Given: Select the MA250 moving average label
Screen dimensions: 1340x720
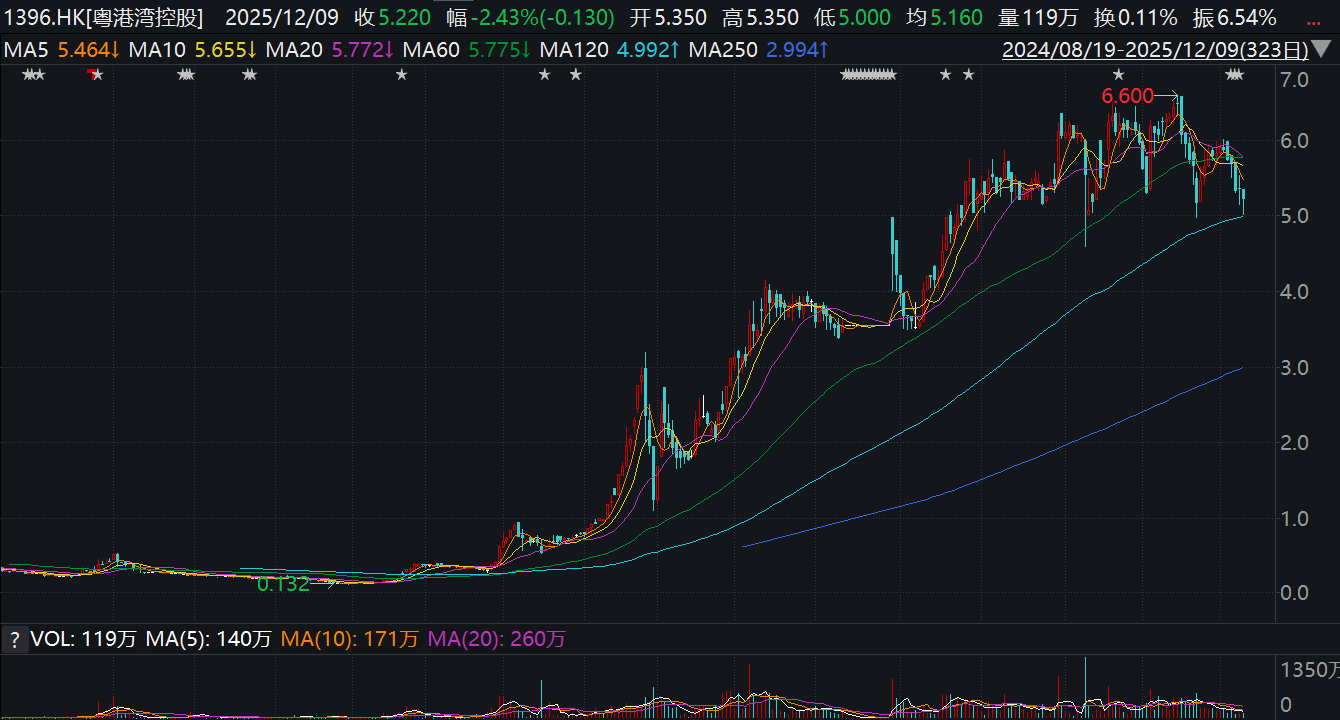Looking at the screenshot, I should pos(722,49).
